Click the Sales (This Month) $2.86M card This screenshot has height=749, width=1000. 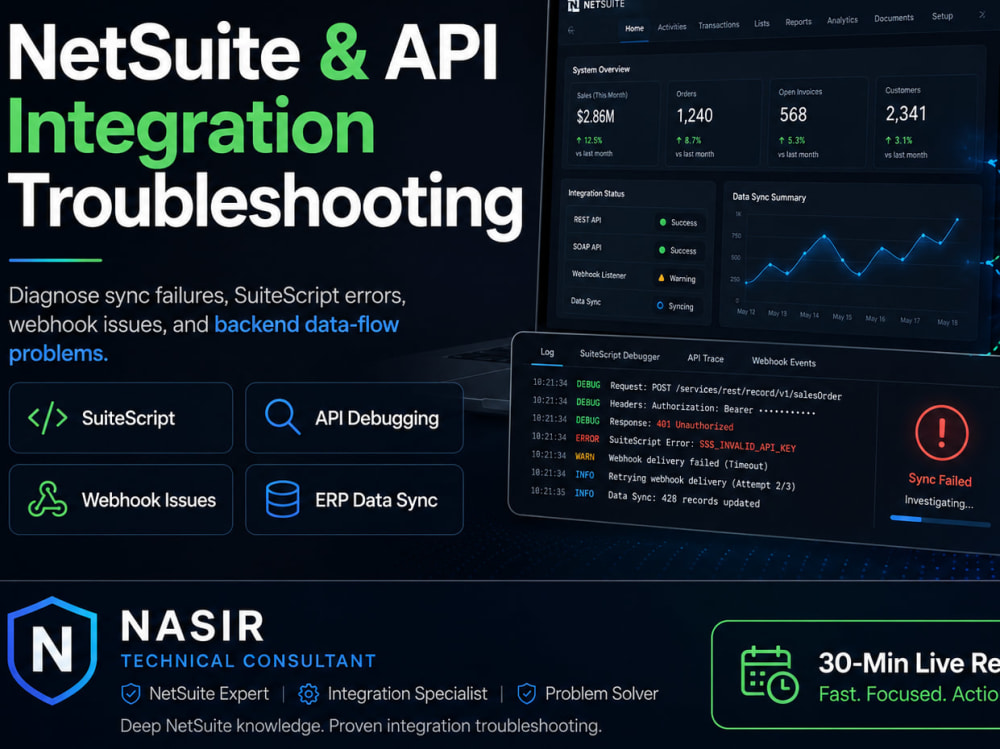pos(613,124)
